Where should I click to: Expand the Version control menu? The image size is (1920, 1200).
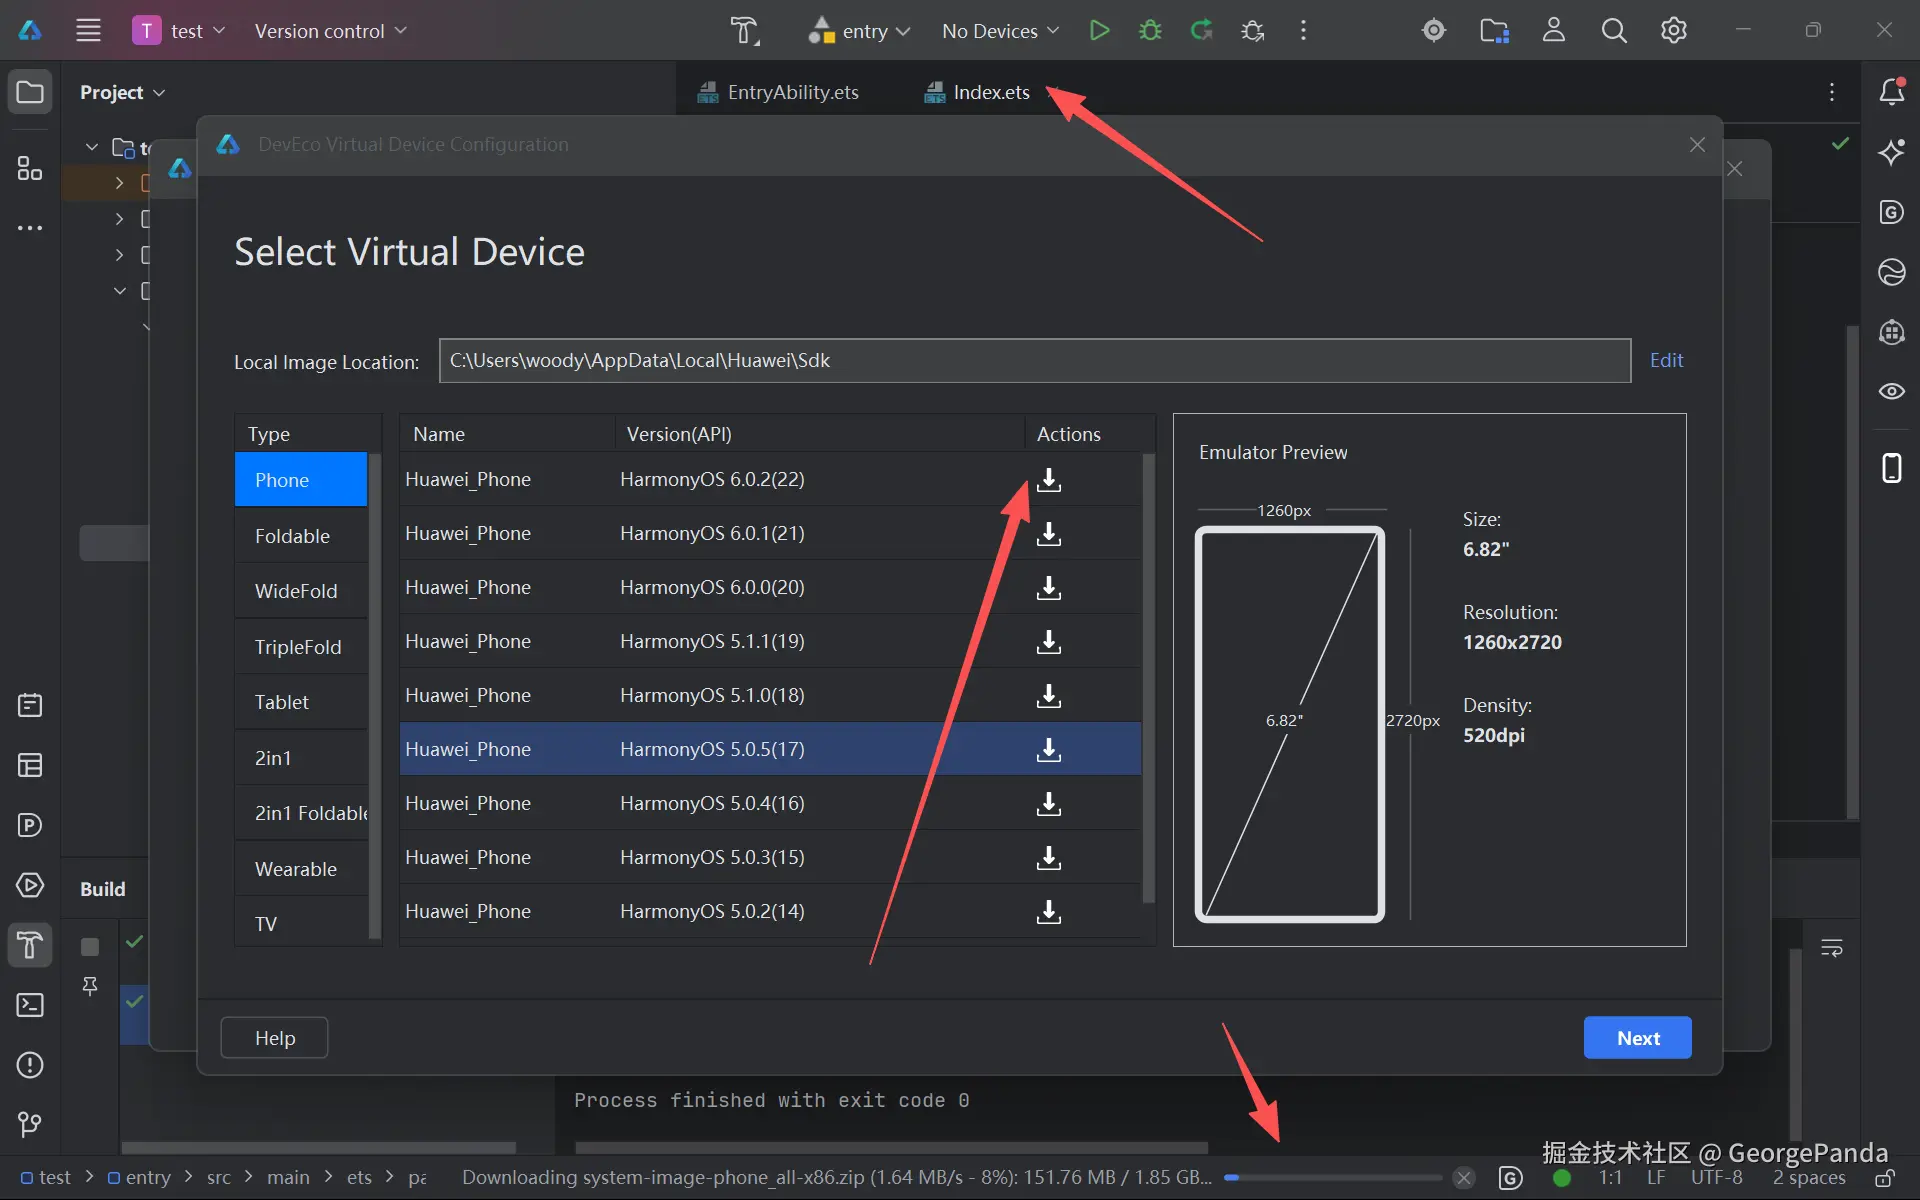tap(330, 31)
